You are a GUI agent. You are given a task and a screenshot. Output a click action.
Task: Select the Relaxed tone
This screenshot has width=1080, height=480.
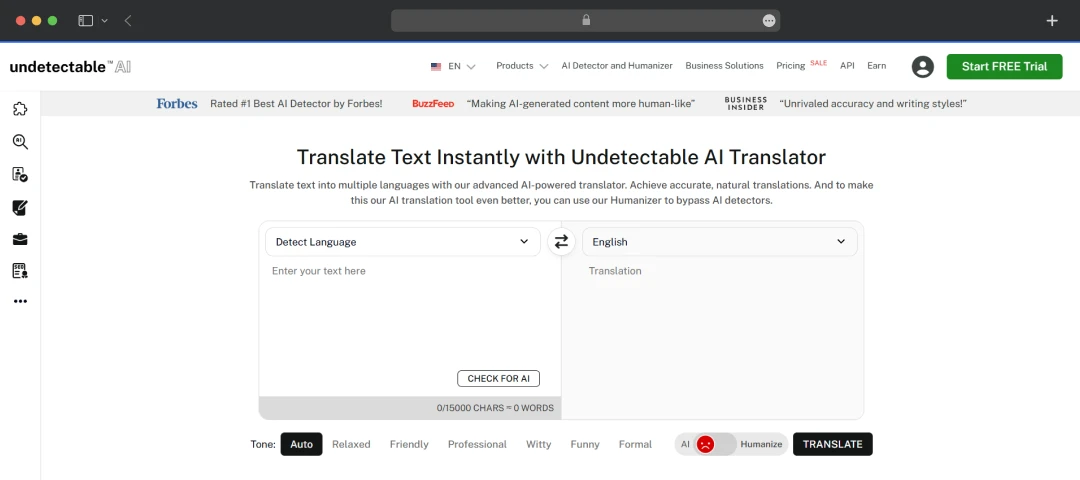(x=351, y=444)
